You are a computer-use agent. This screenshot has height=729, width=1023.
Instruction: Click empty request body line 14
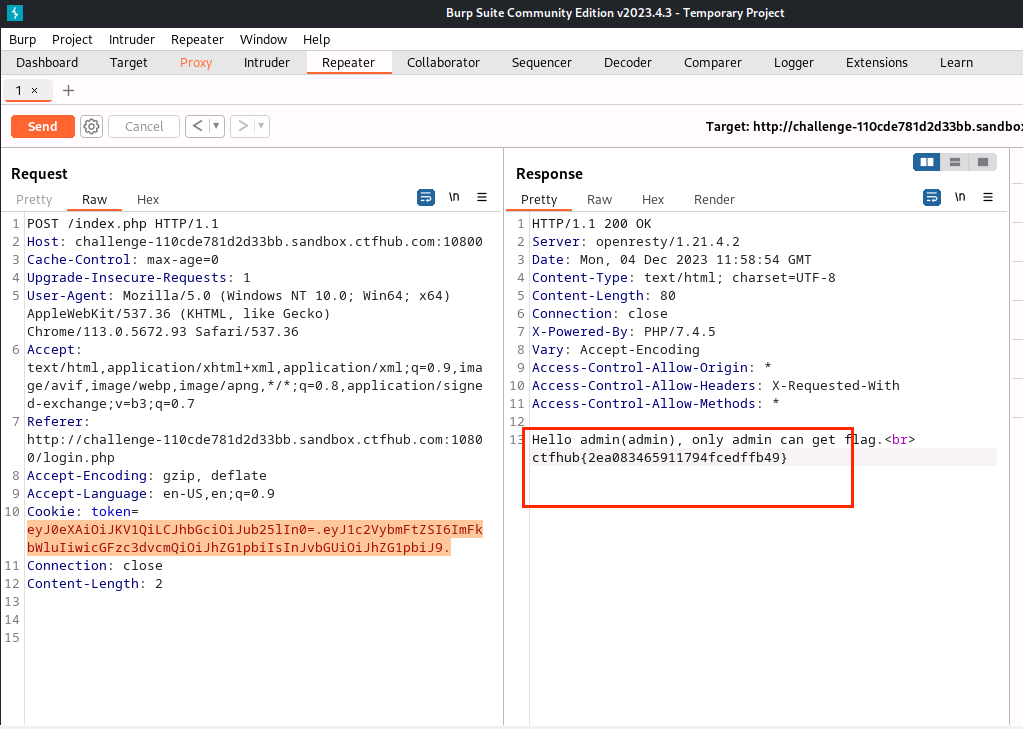pyautogui.click(x=254, y=619)
